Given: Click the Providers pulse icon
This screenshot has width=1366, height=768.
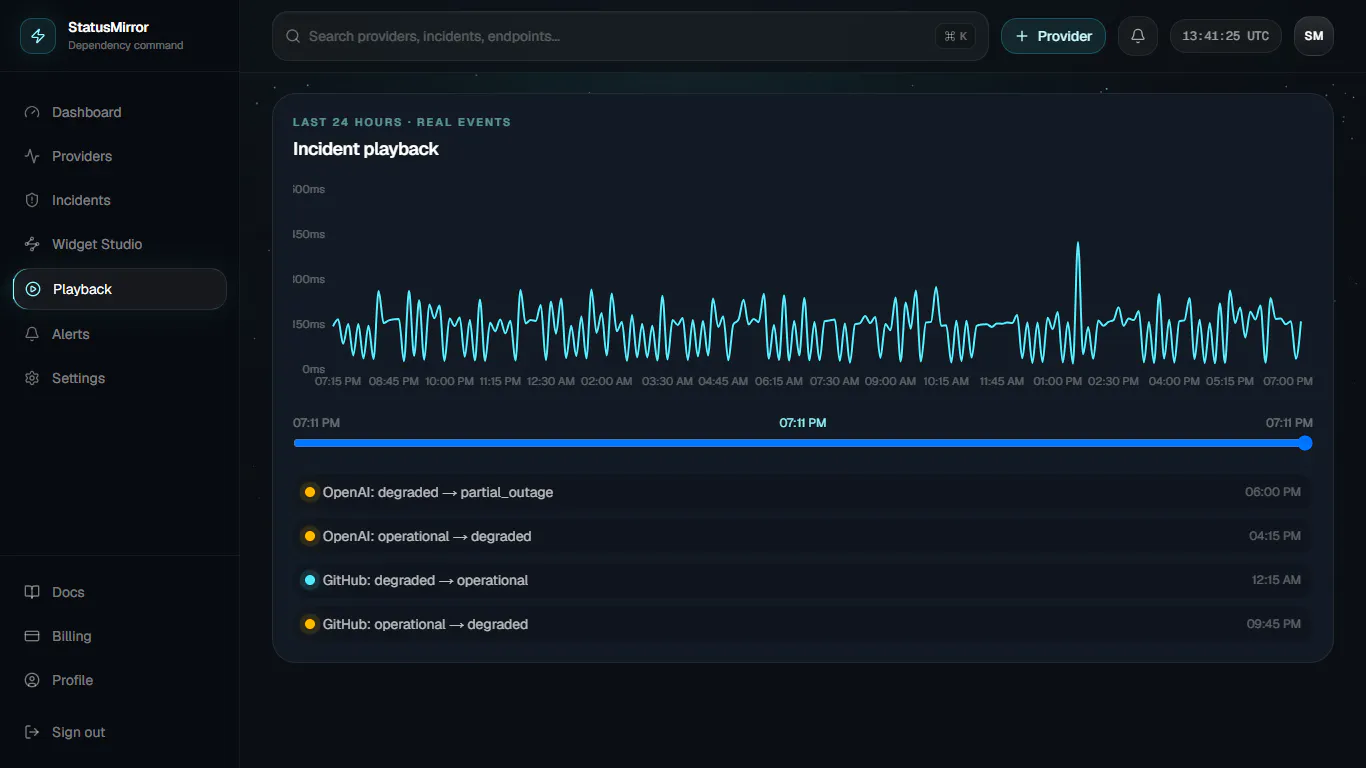Looking at the screenshot, I should [x=32, y=156].
